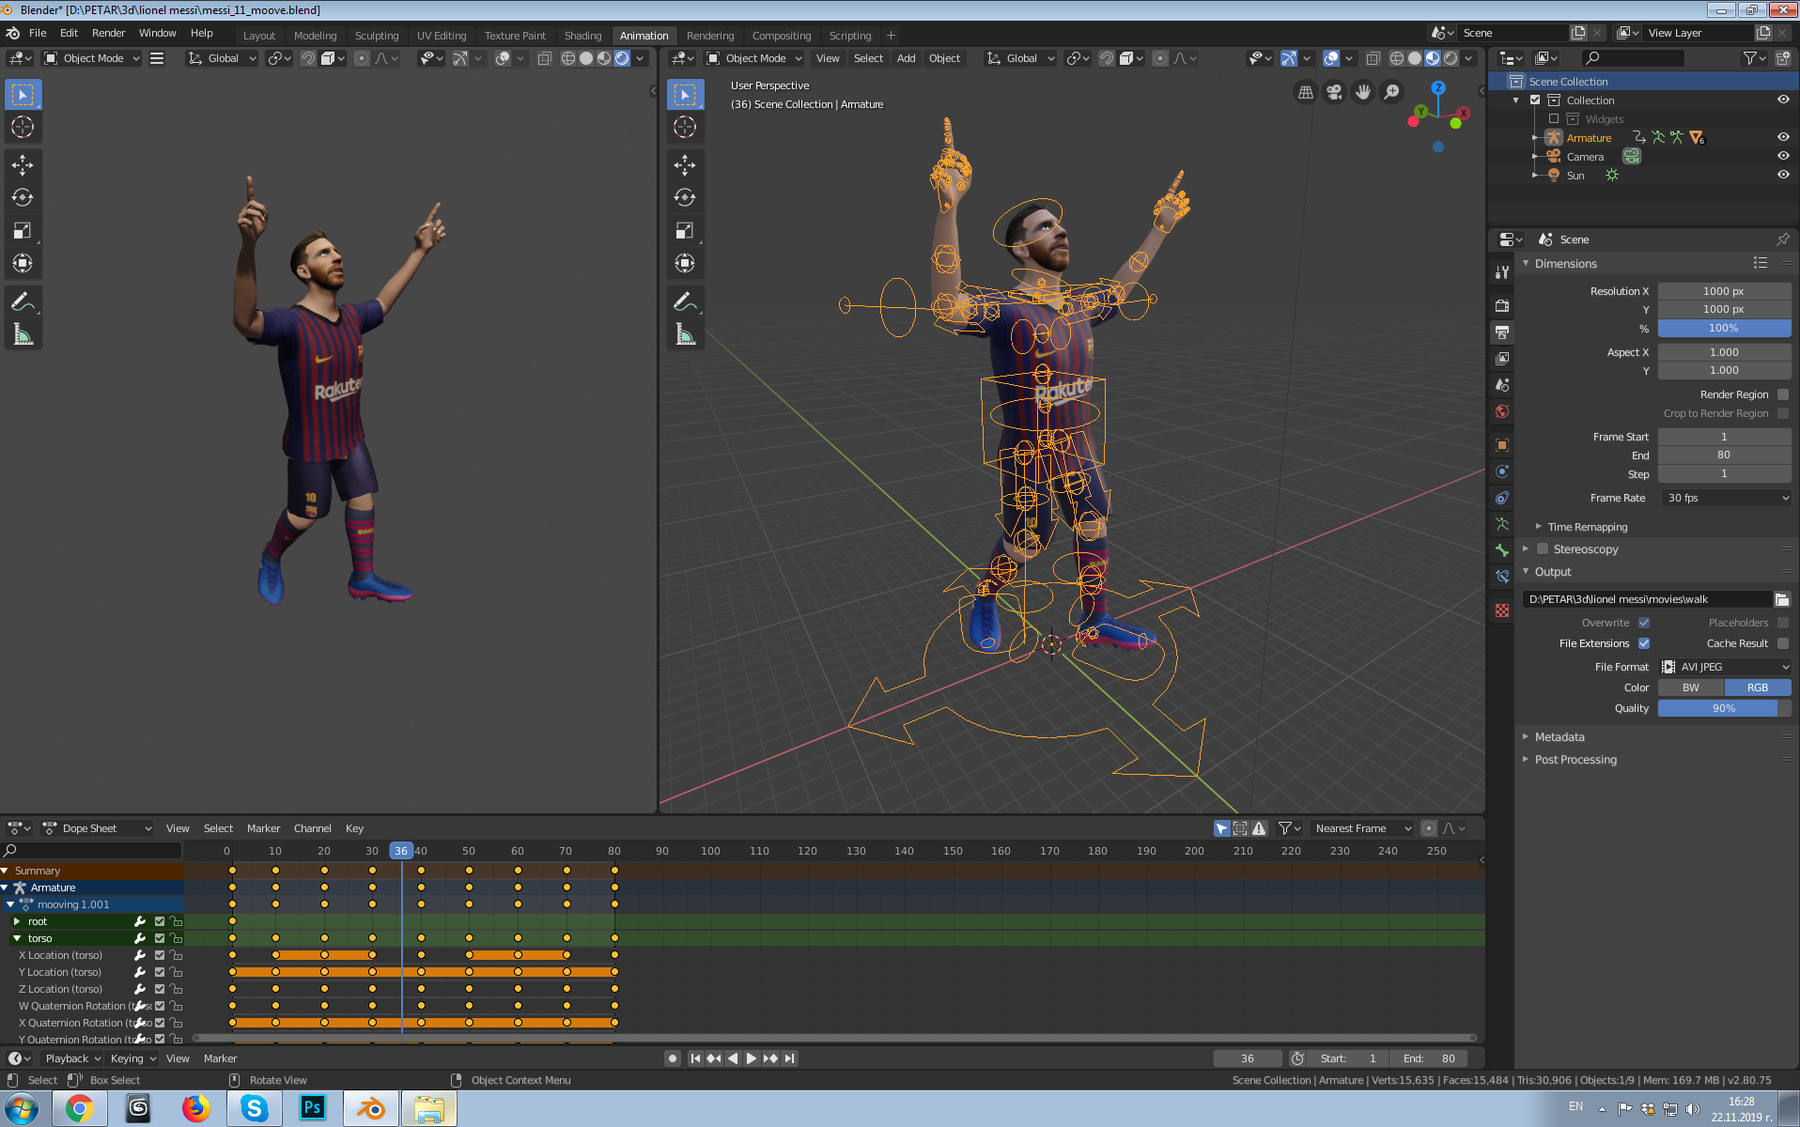Open the Render menu in the top bar
1800x1127 pixels.
[x=108, y=32]
